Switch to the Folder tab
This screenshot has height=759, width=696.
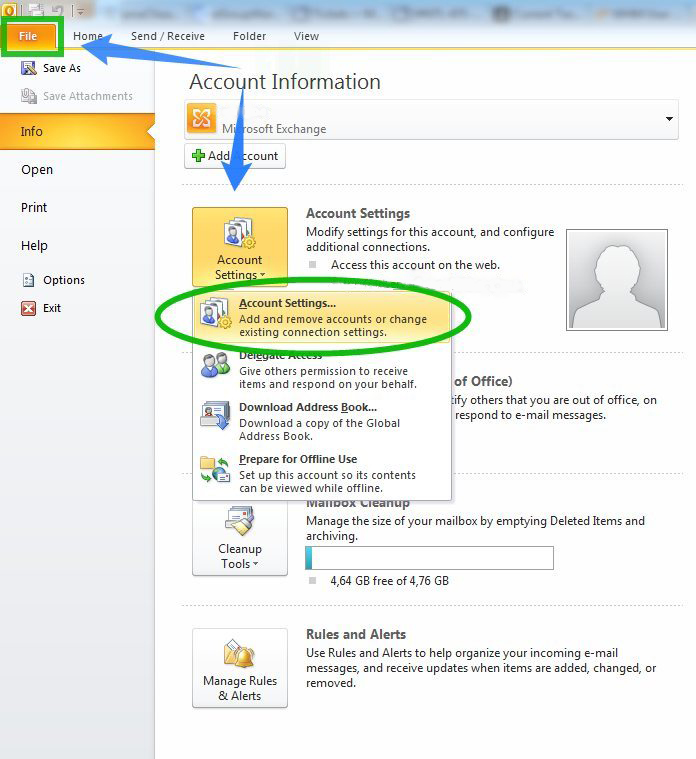(x=249, y=36)
